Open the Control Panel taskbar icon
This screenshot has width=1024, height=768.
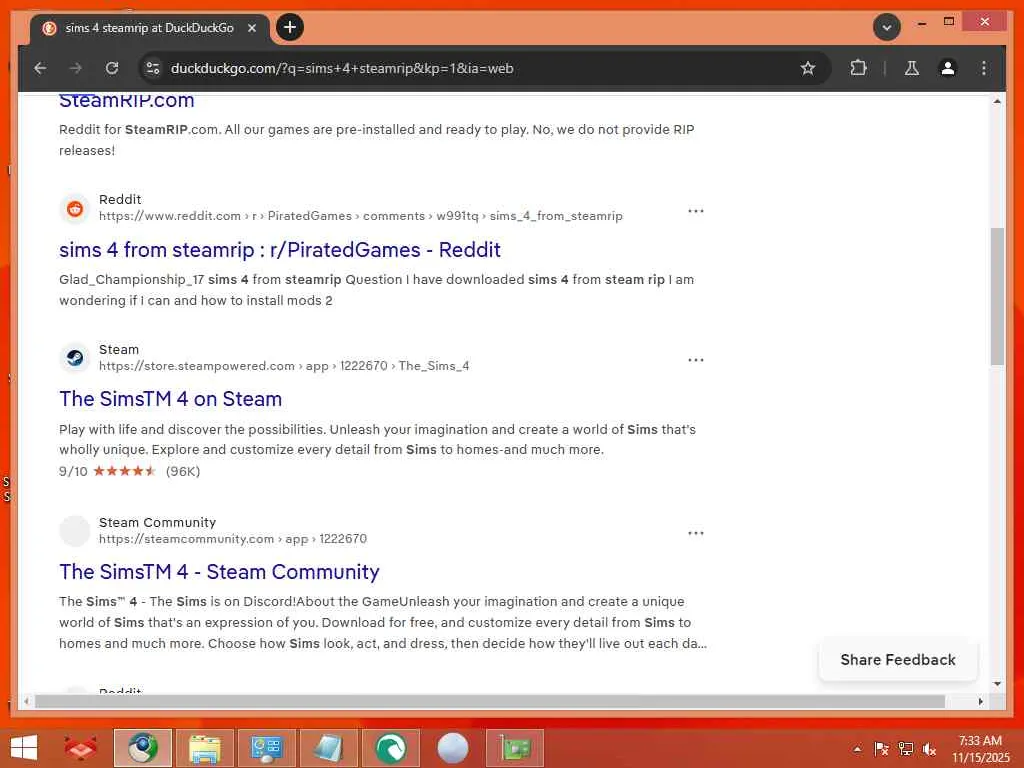[x=267, y=748]
